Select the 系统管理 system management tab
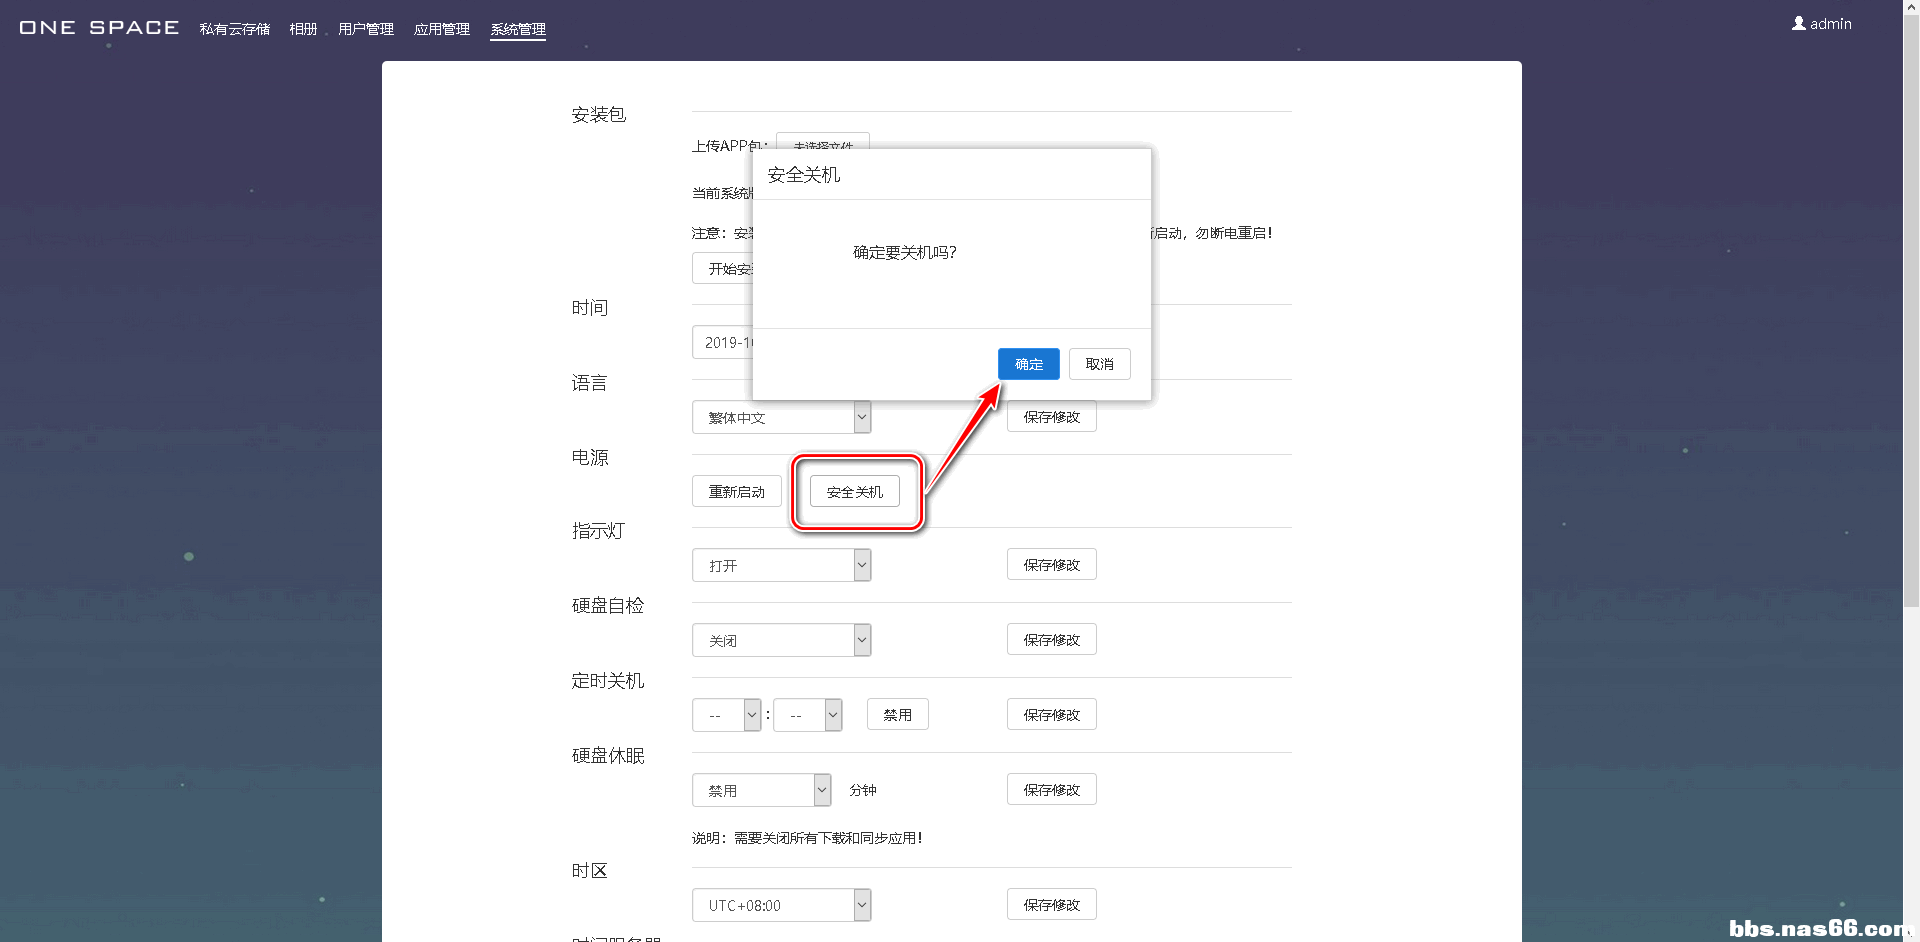Screen dimensions: 1920x942 517,29
